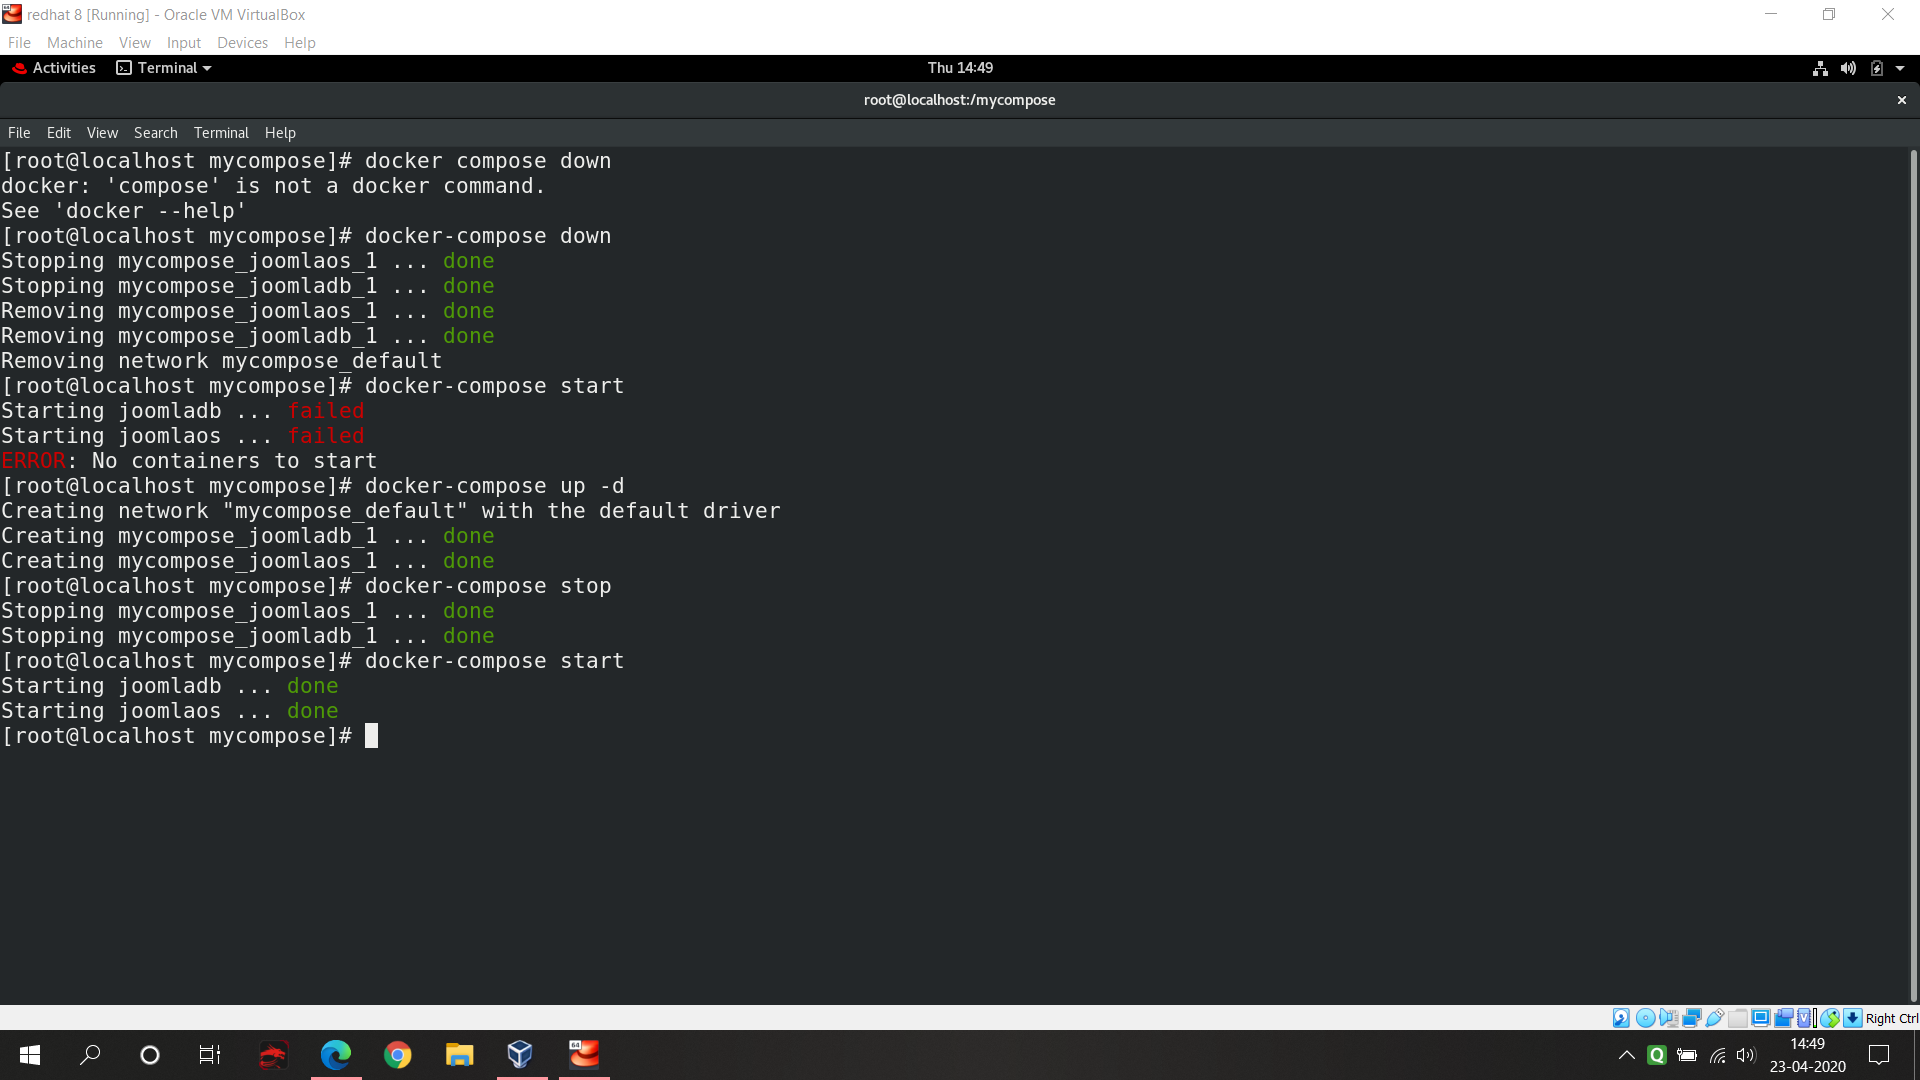Toggle the machine menu in VirtualBox
This screenshot has height=1080, width=1920.
73,42
